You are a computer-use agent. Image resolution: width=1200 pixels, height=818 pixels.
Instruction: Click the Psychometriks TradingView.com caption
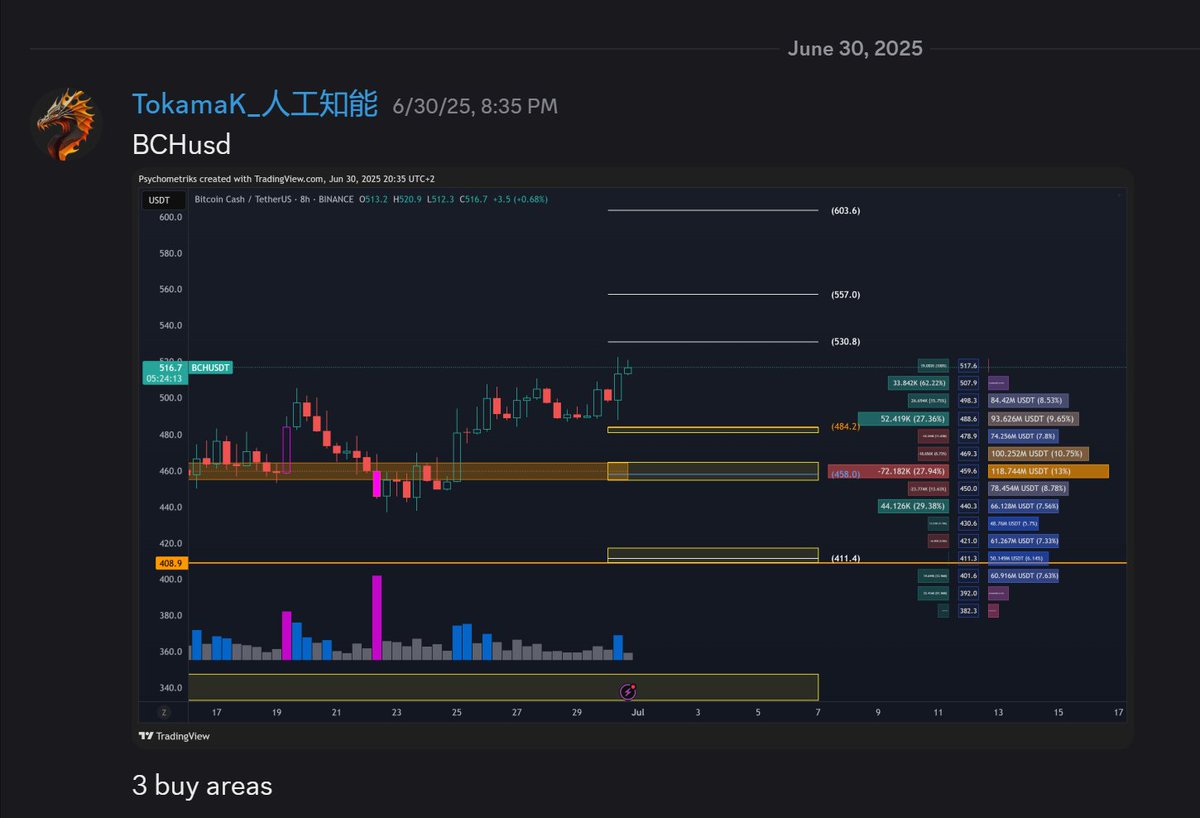pyautogui.click(x=286, y=179)
